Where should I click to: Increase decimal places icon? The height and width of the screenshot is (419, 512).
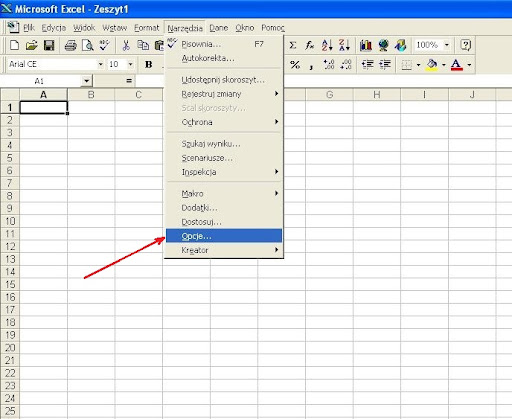(329, 64)
